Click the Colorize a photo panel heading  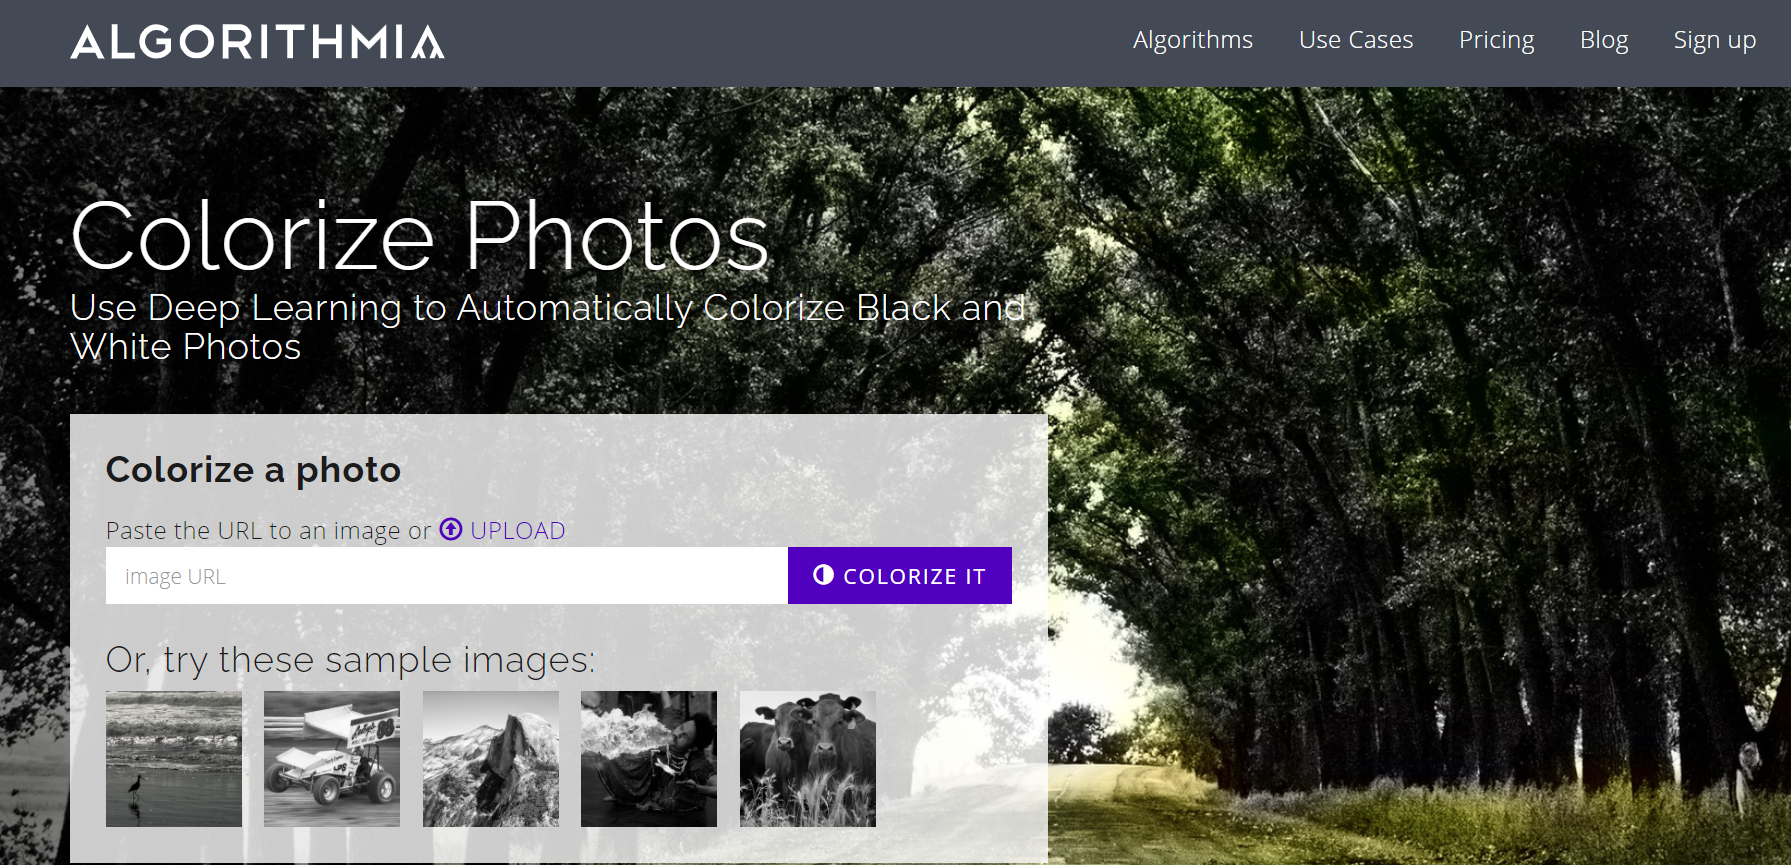[253, 469]
